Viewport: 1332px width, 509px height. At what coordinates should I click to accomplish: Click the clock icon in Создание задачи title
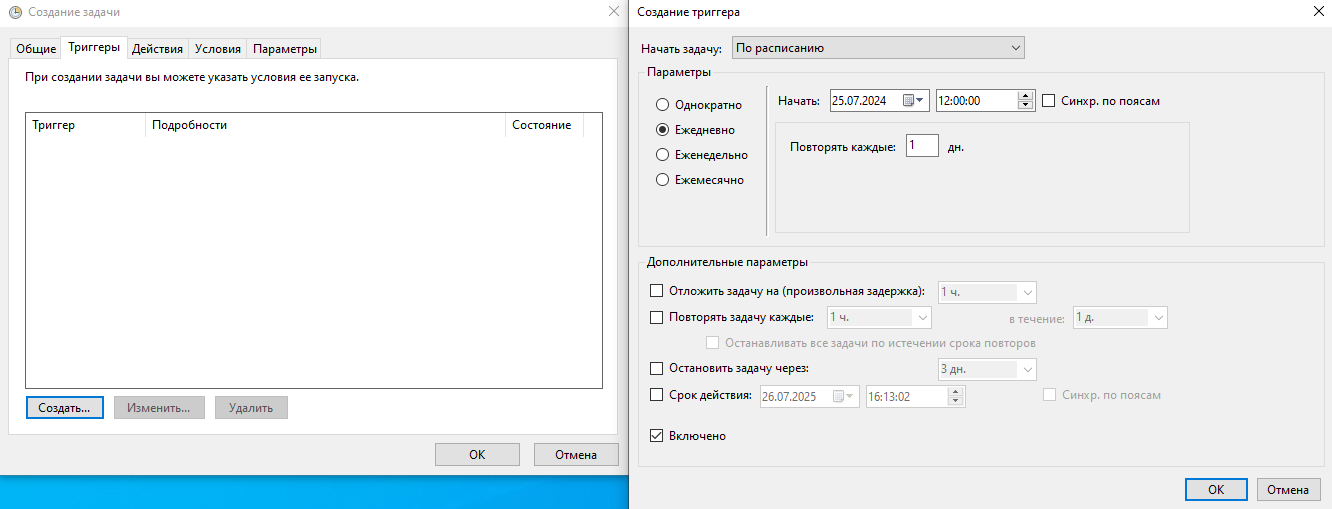pyautogui.click(x=15, y=12)
